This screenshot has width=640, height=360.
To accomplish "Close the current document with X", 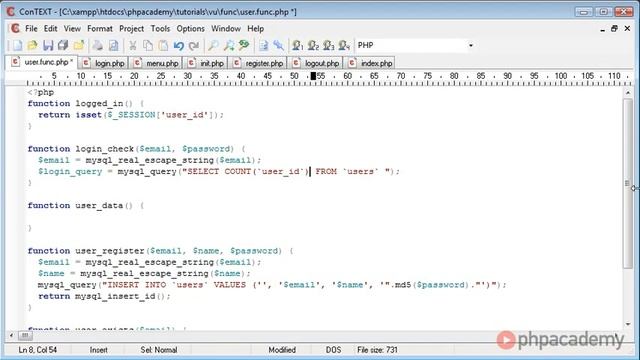I will pyautogui.click(x=627, y=29).
